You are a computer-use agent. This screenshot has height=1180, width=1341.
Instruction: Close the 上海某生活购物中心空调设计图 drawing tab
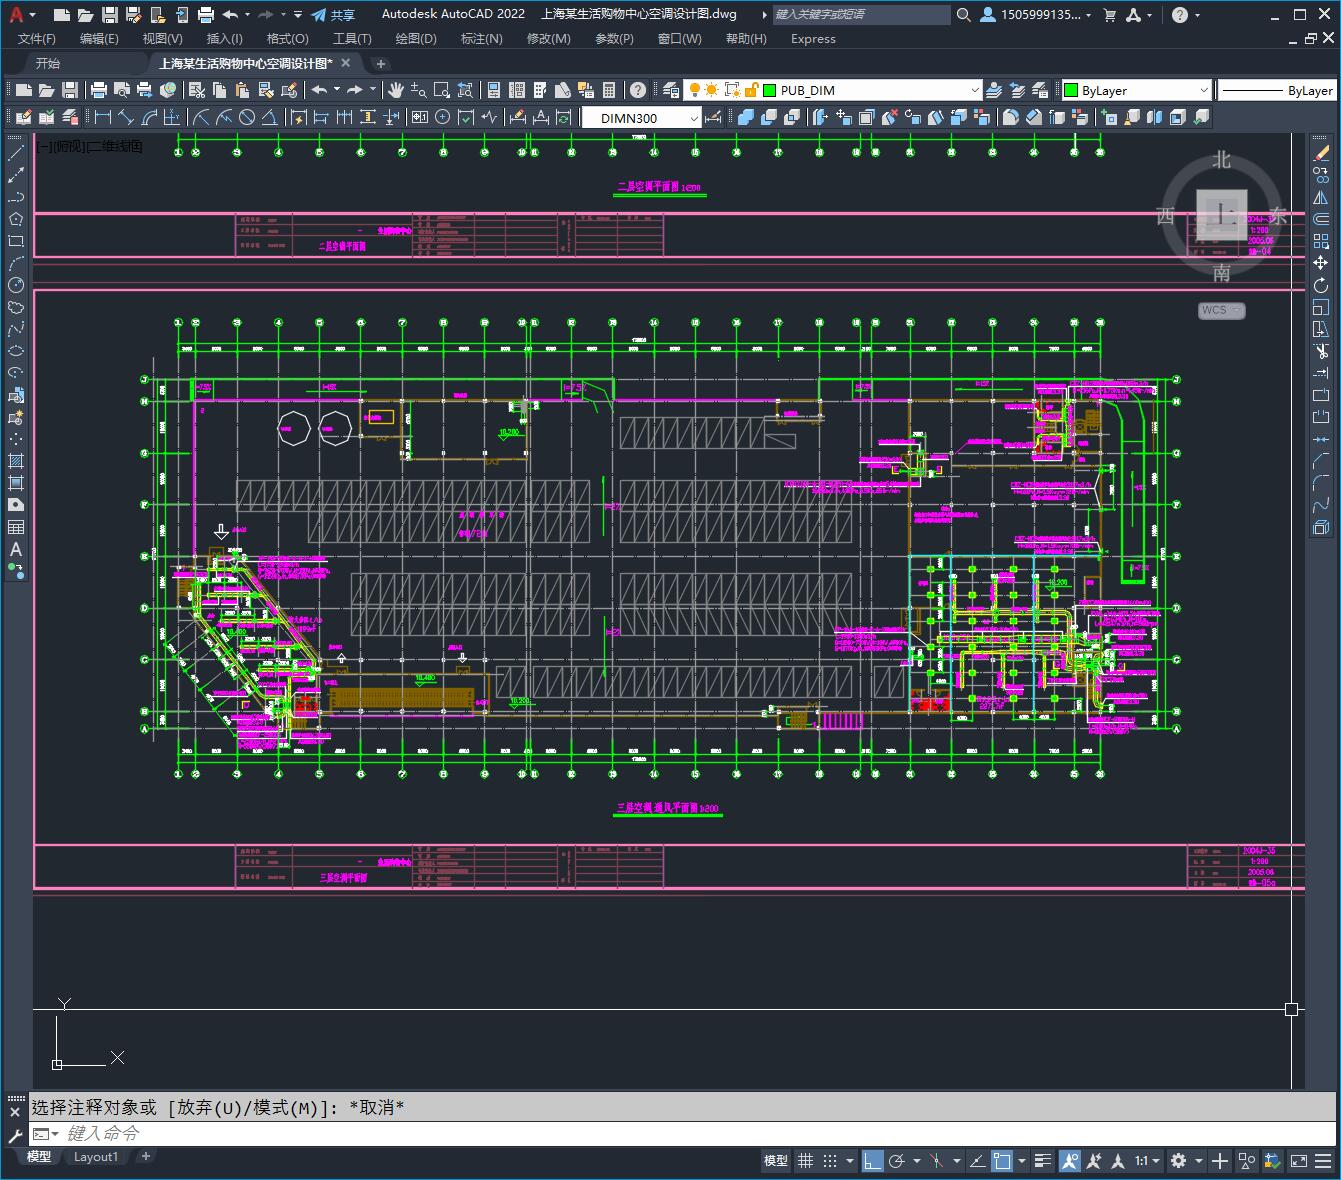346,63
